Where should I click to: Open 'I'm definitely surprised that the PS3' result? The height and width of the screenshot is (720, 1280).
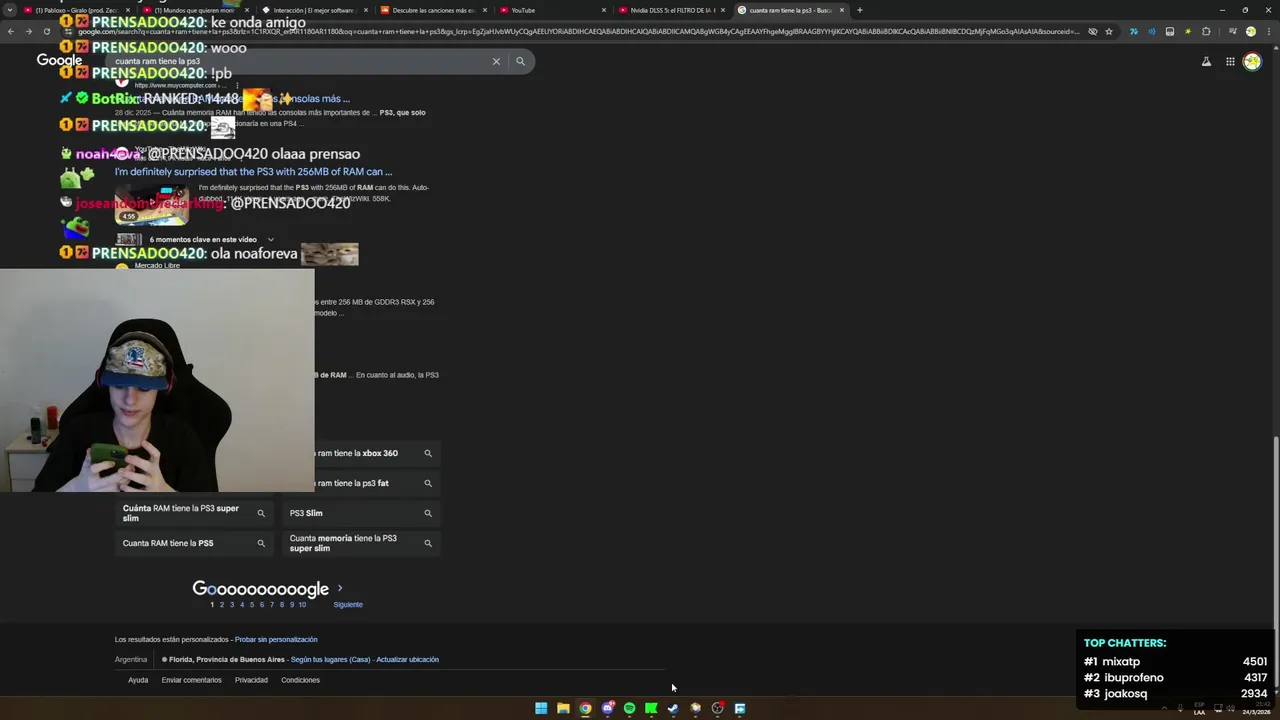253,172
